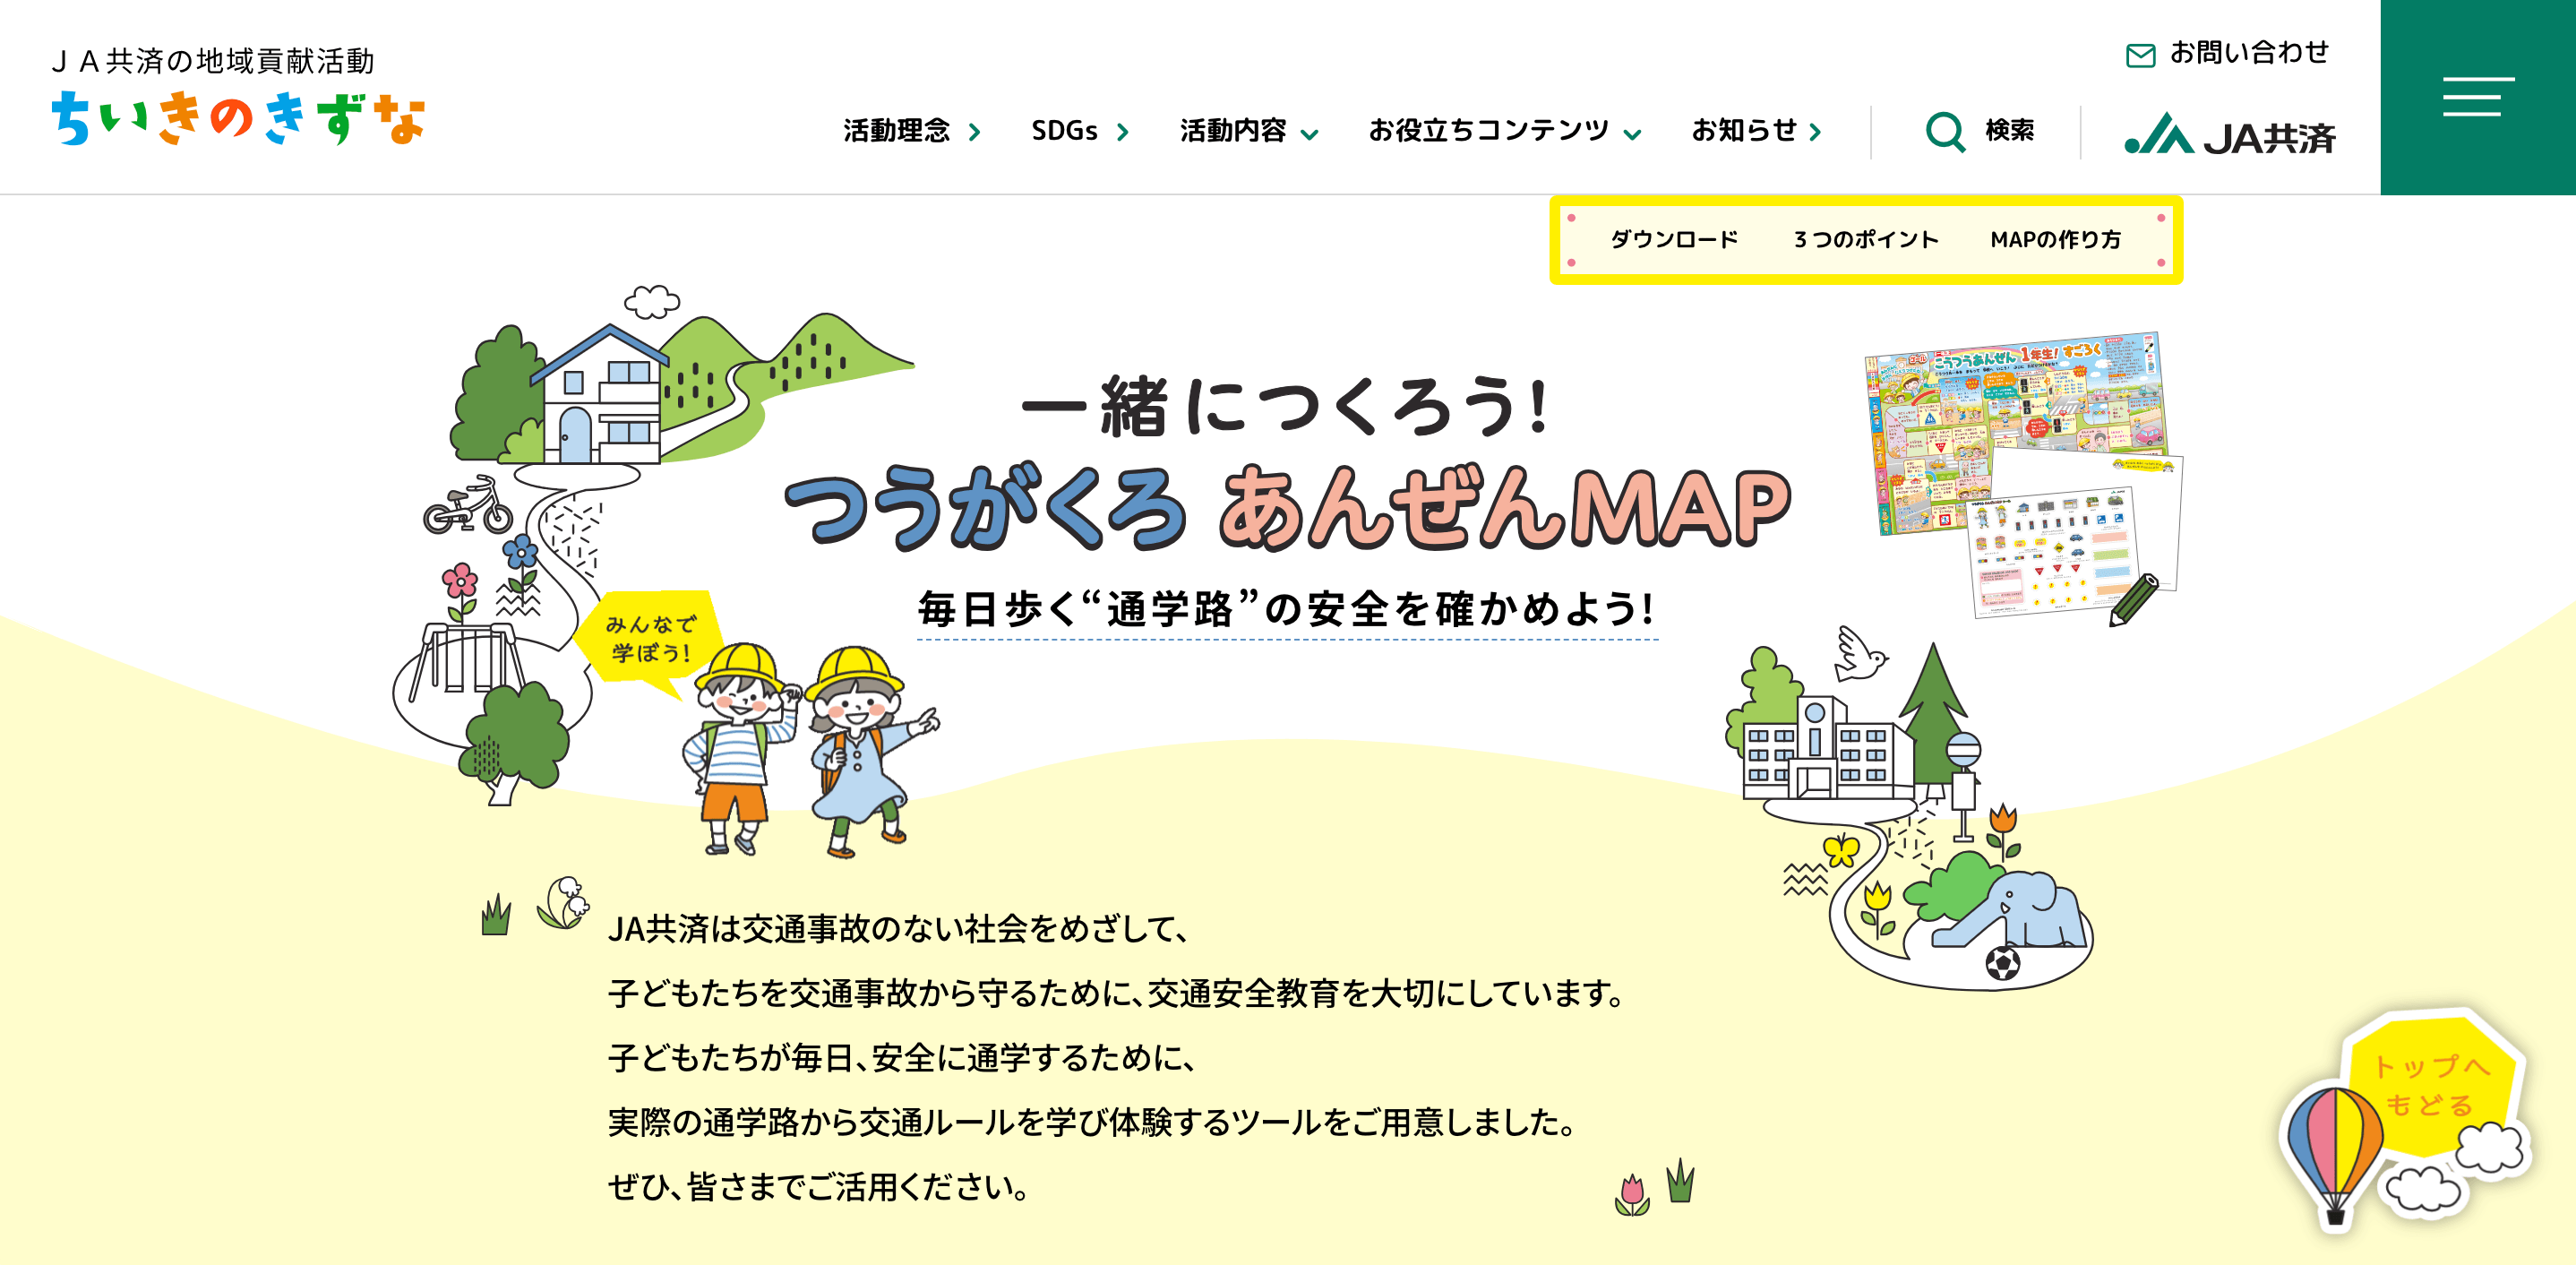Viewport: 2576px width, 1265px height.
Task: Click the トップへもどる speech bubble
Action: click(2433, 1084)
